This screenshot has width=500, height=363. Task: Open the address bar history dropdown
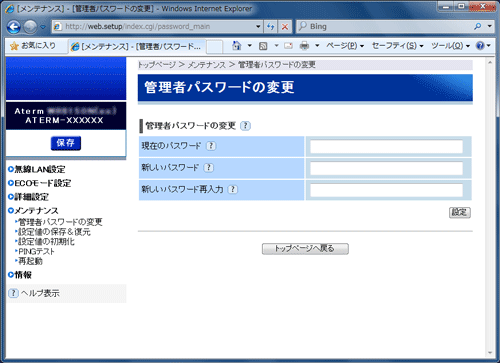click(258, 27)
